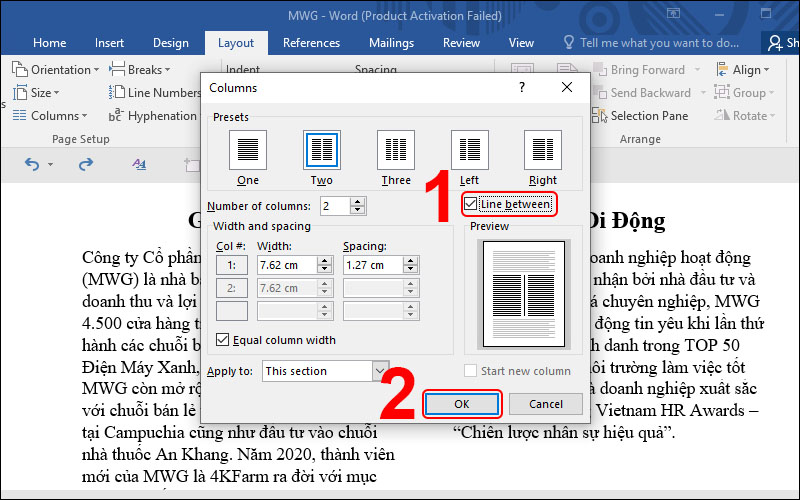Switch to the Insert tab
The width and height of the screenshot is (800, 500).
point(109,43)
